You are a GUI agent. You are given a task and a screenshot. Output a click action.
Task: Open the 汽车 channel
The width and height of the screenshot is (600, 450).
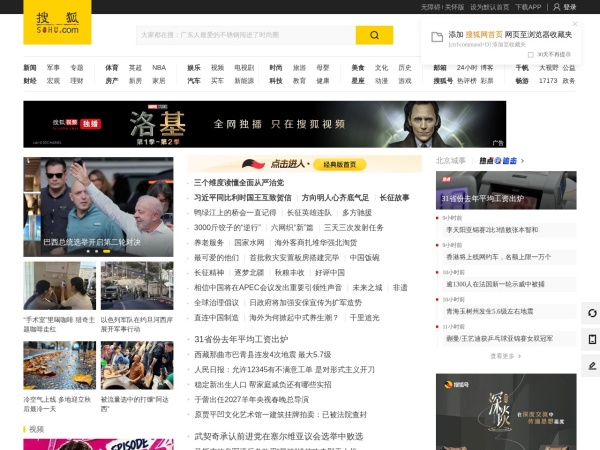194,81
